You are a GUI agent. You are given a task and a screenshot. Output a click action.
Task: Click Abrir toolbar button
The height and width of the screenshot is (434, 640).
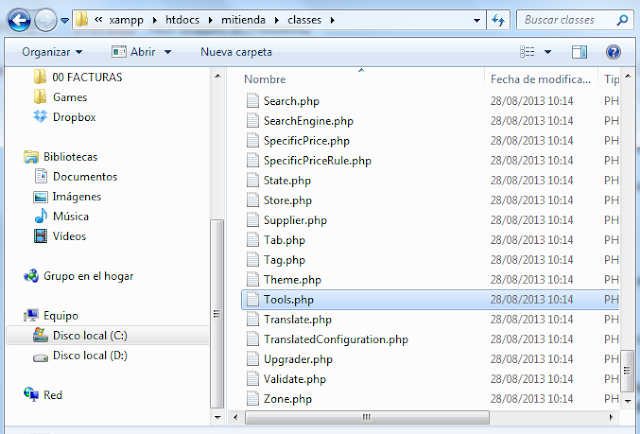(x=134, y=52)
